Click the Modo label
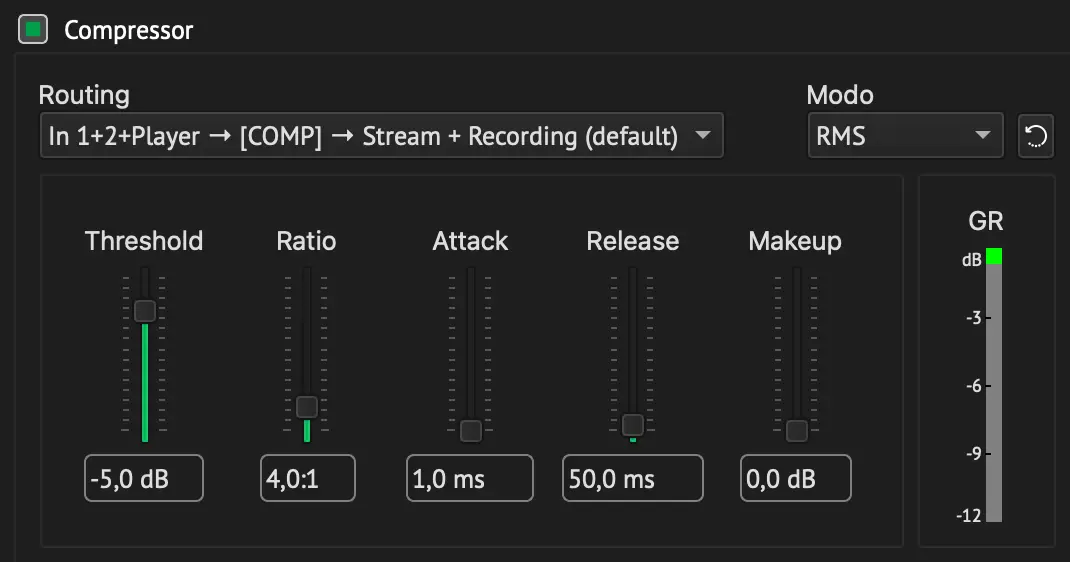Image resolution: width=1070 pixels, height=562 pixels. point(840,94)
